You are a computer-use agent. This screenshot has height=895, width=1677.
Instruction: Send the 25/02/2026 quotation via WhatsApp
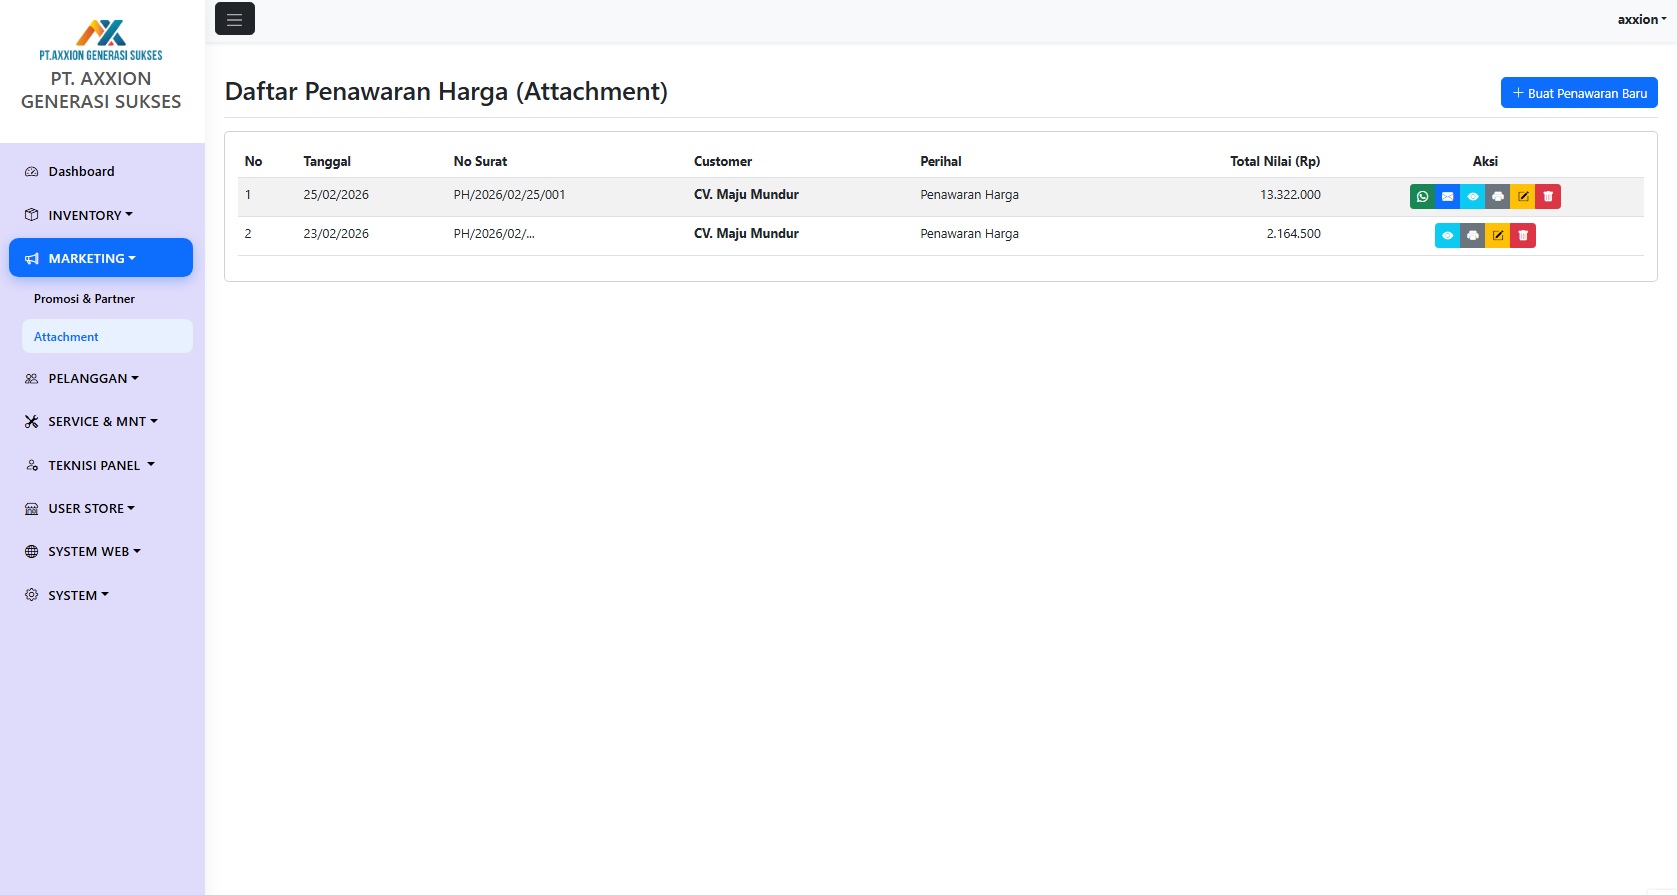click(1422, 197)
